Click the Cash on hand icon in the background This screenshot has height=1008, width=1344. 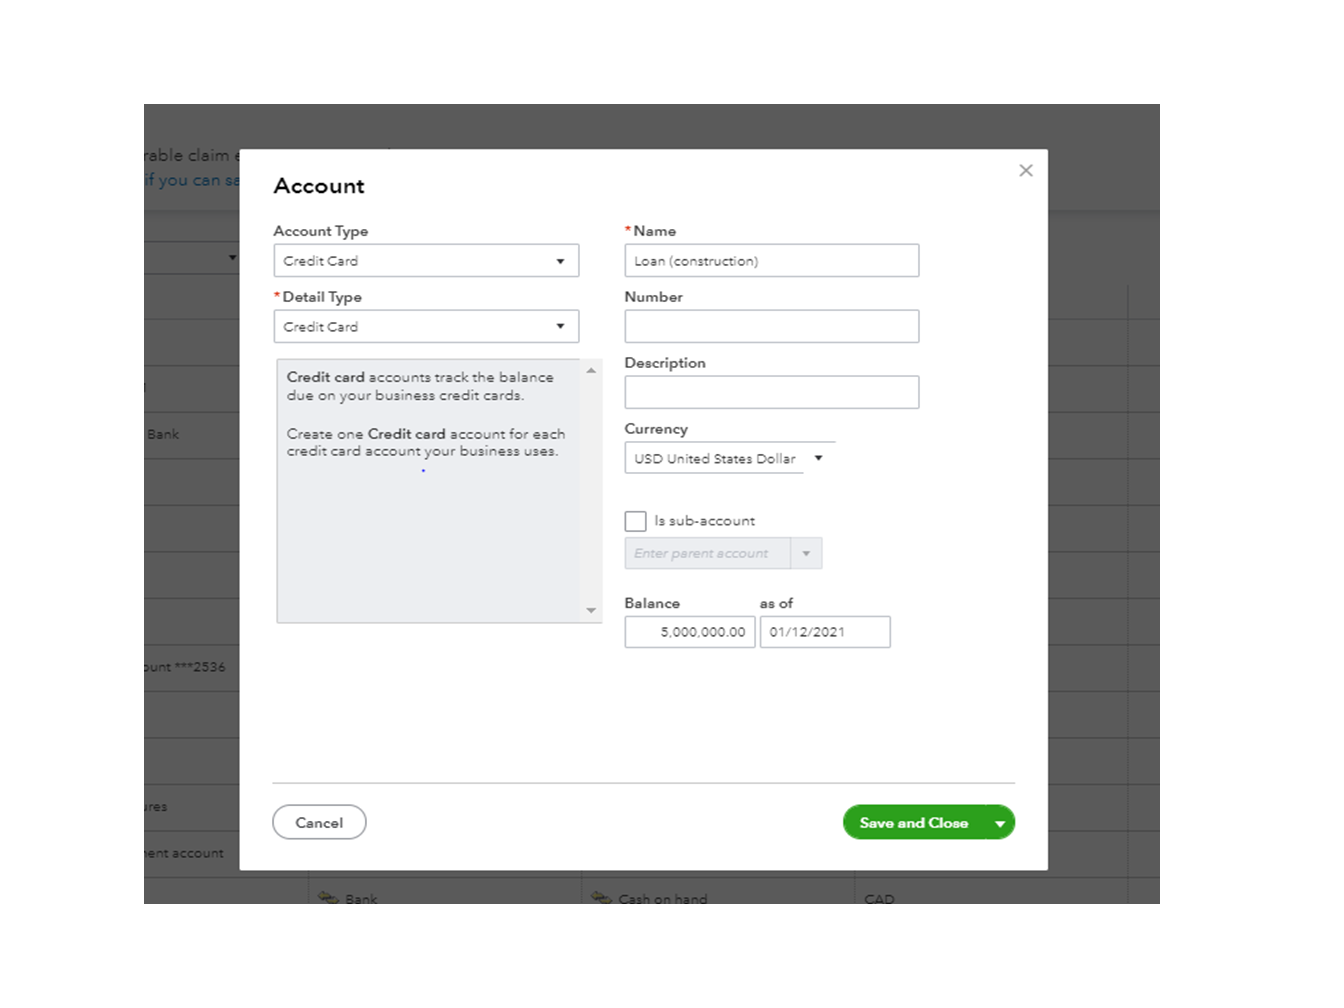point(601,897)
